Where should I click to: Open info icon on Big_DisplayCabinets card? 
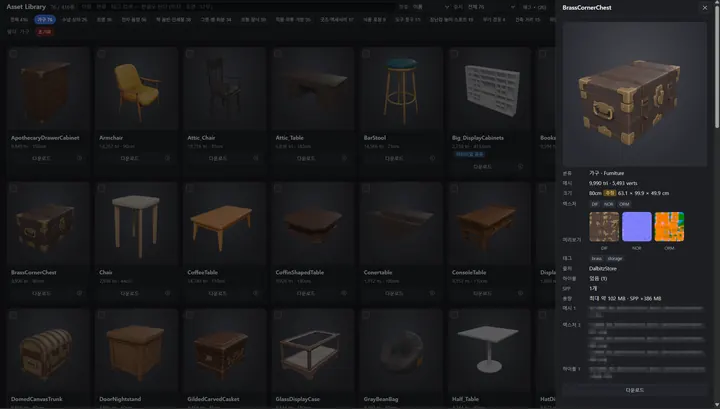[x=520, y=167]
